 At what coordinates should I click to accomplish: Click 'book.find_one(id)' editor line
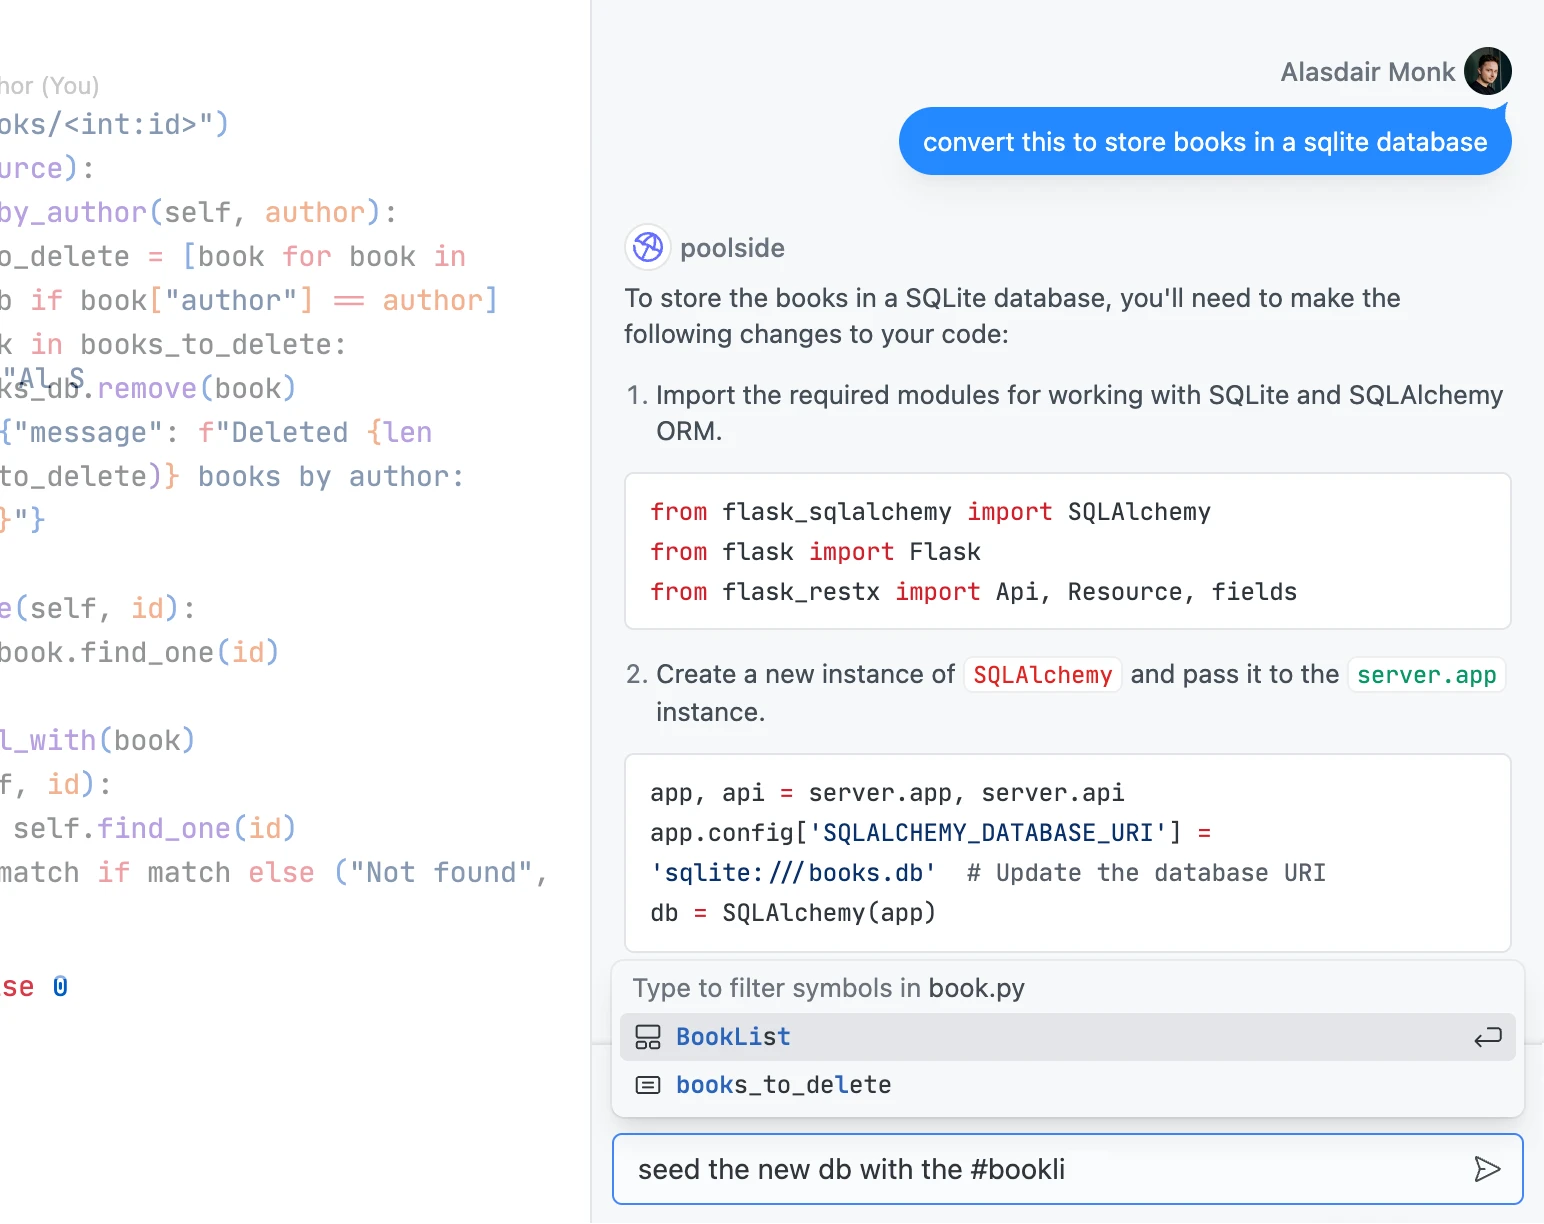click(139, 652)
